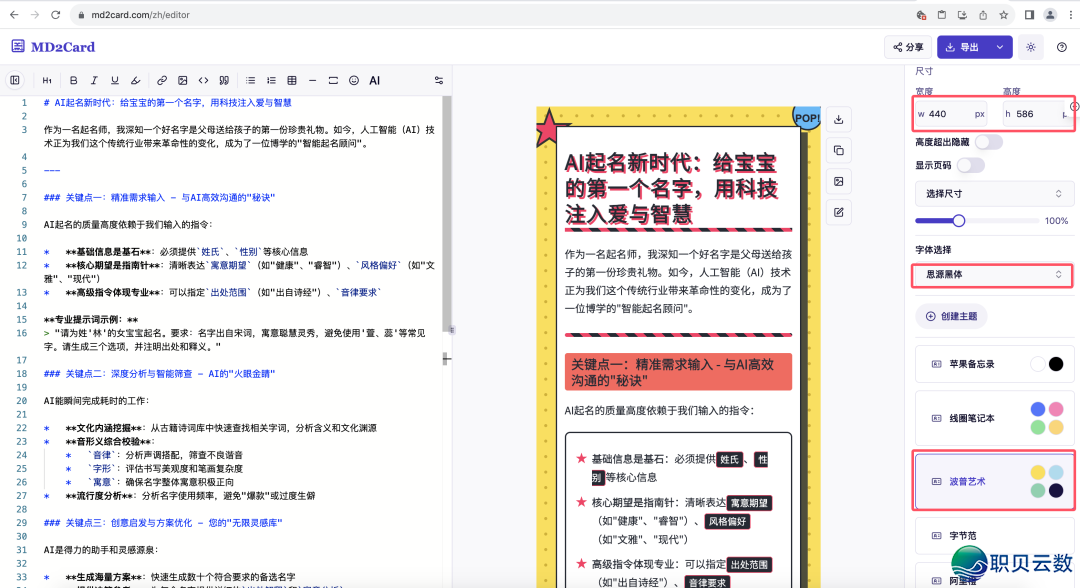Click the edit pencil icon beside preview
This screenshot has width=1080, height=588.
point(838,213)
